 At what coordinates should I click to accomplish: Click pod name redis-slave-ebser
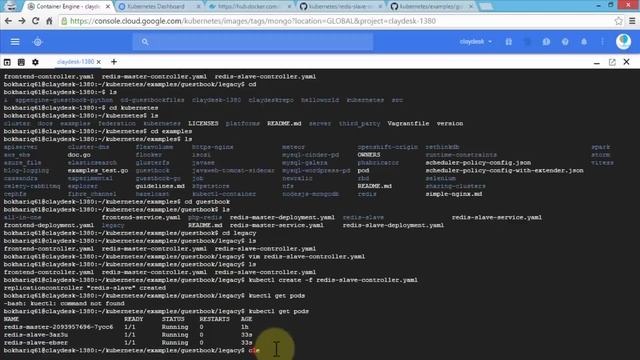[x=36, y=342]
